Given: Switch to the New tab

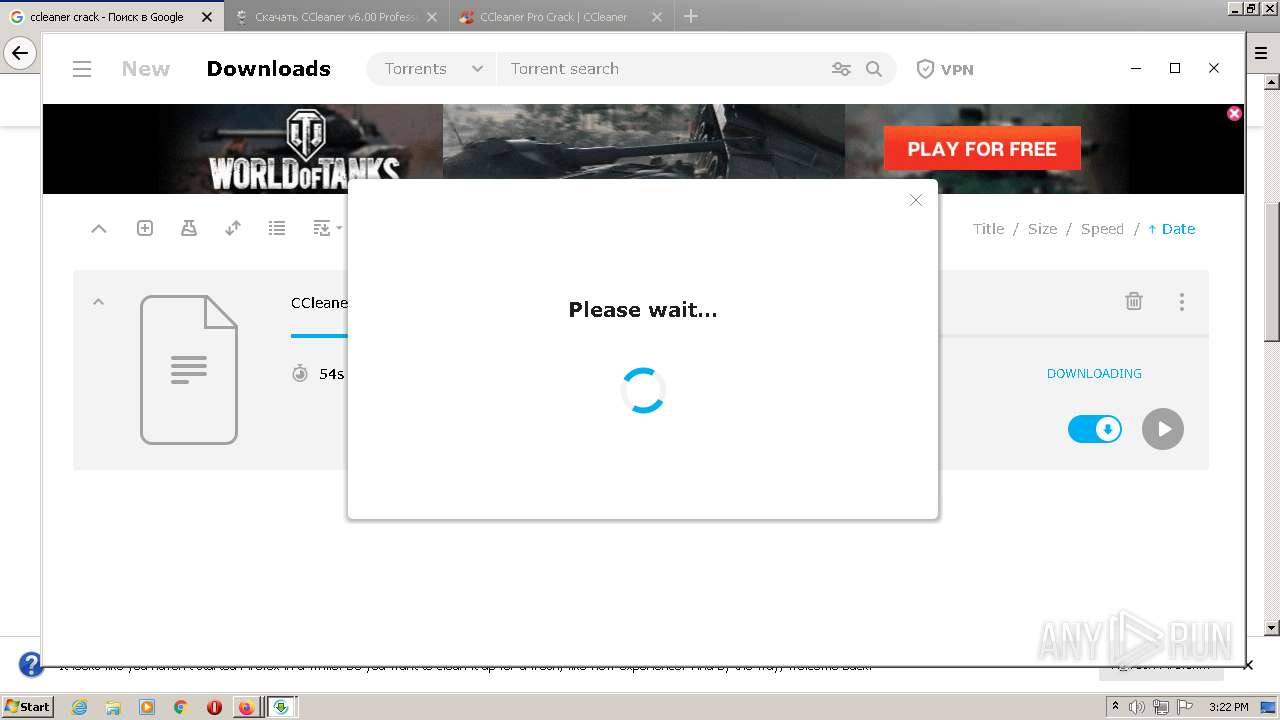Looking at the screenshot, I should [x=146, y=69].
